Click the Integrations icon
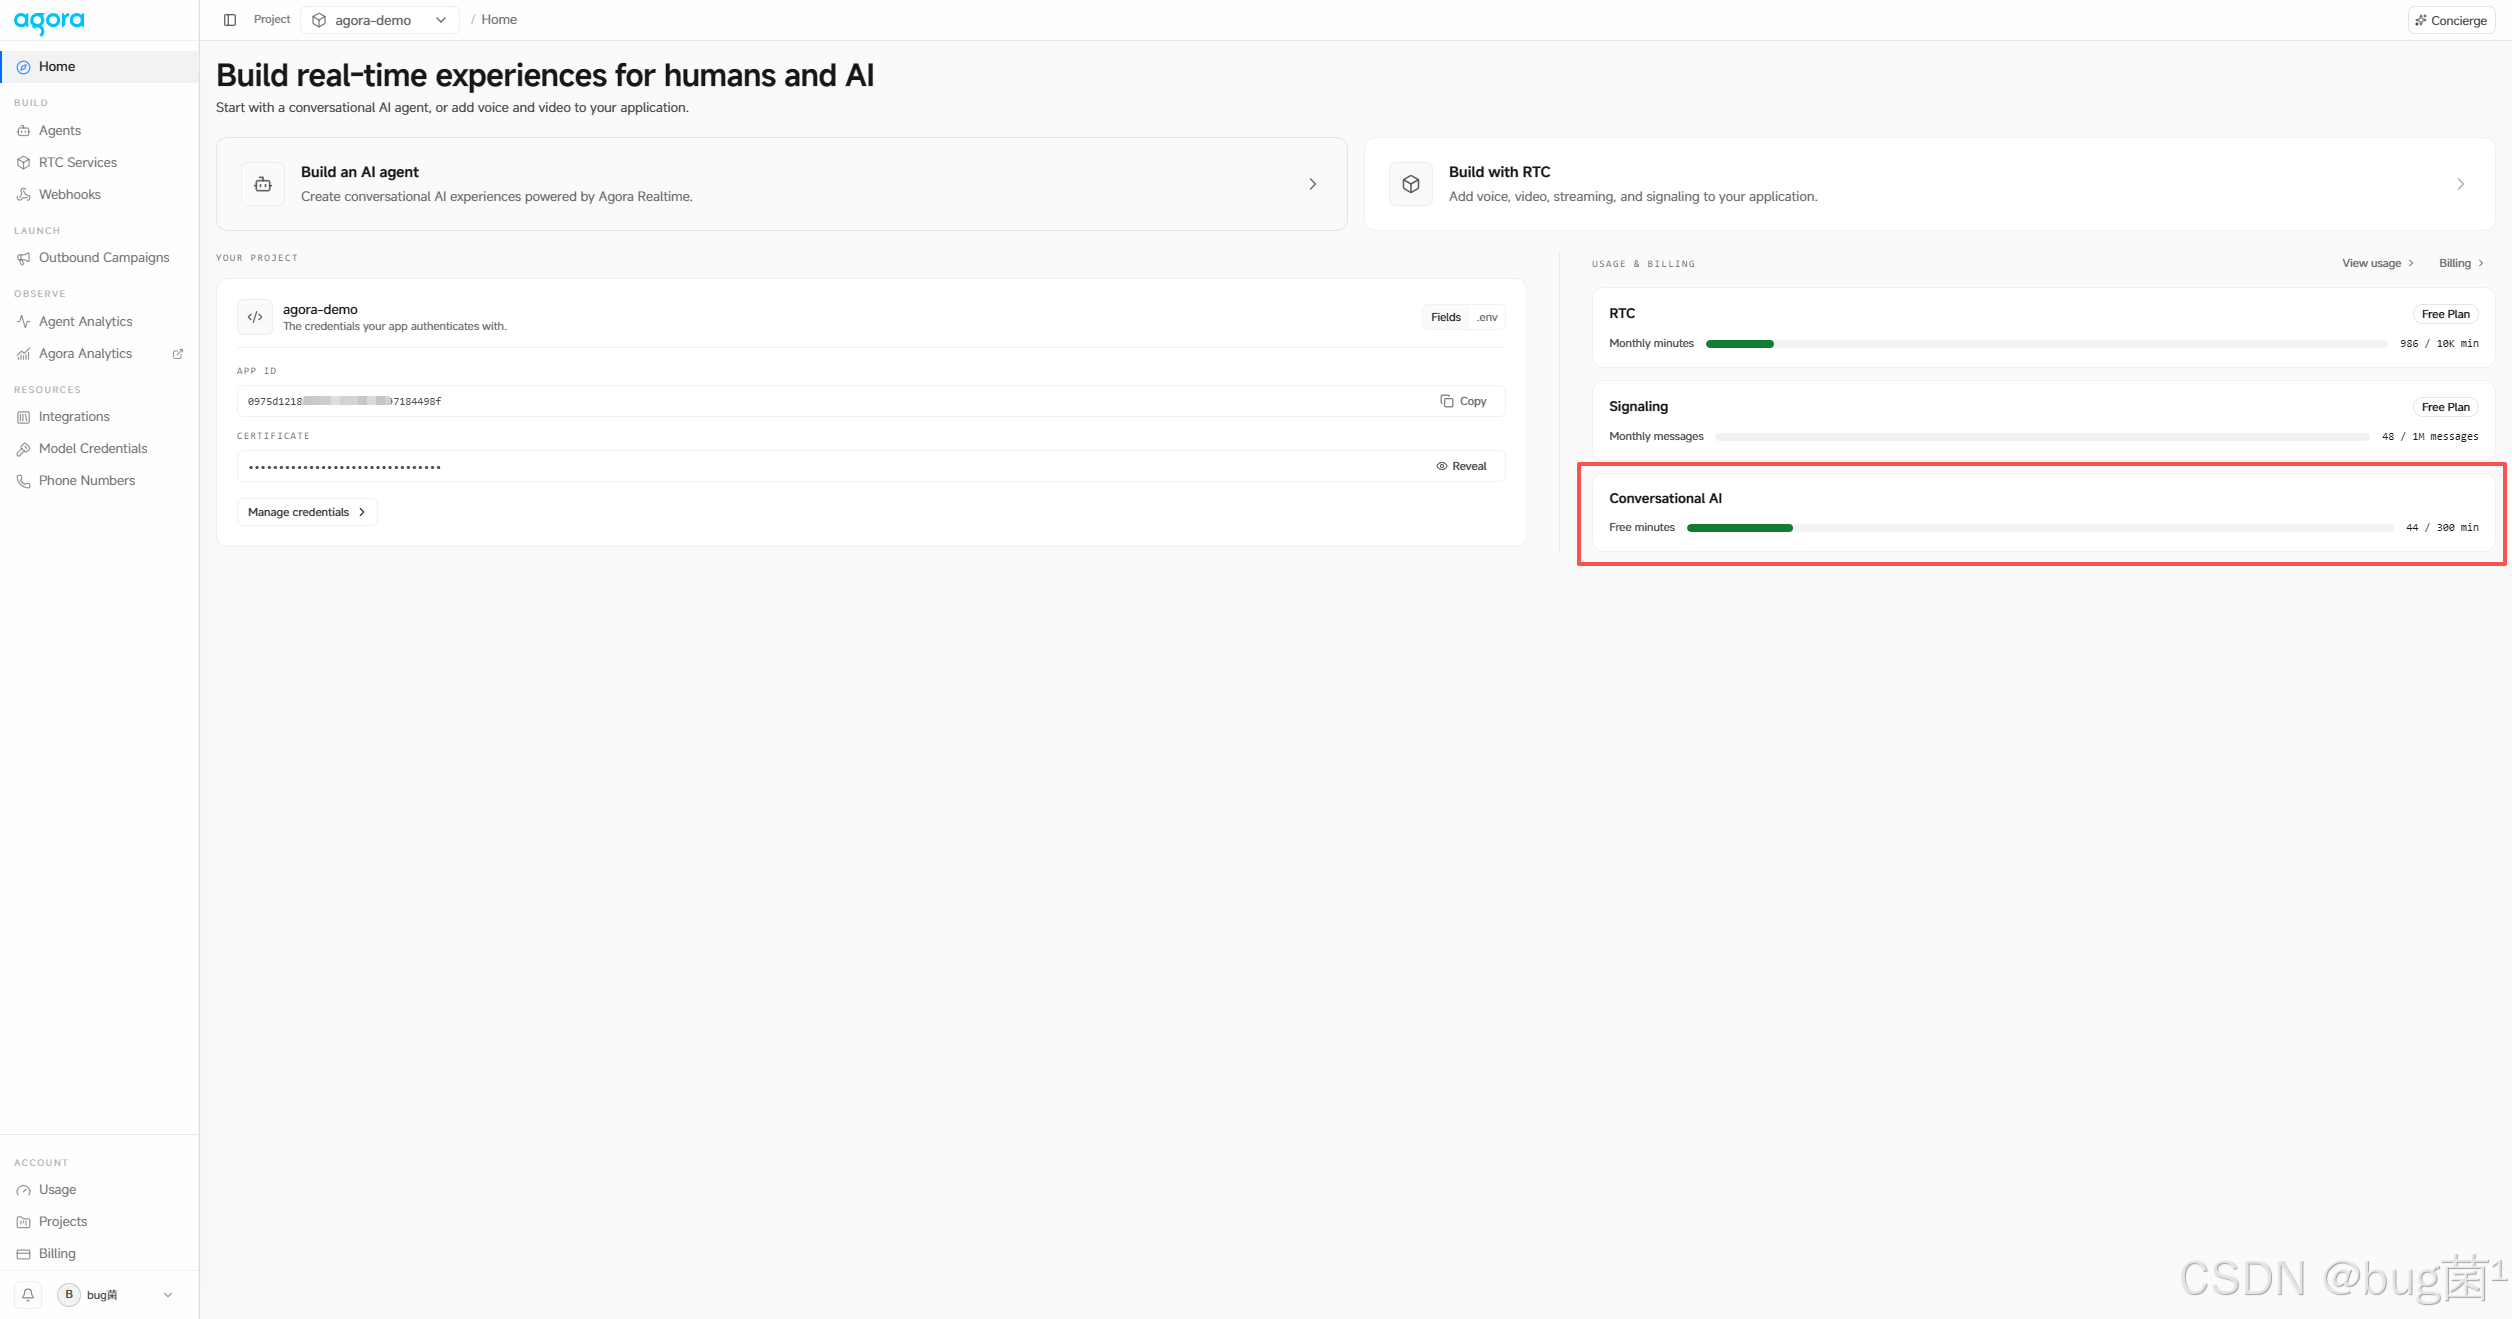The height and width of the screenshot is (1319, 2512). [23, 417]
